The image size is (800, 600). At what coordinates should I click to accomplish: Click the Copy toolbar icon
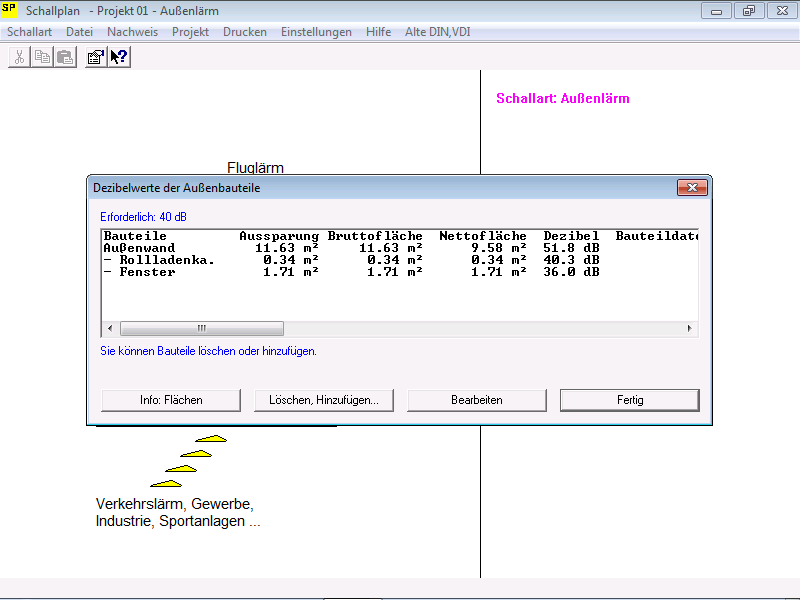point(42,57)
